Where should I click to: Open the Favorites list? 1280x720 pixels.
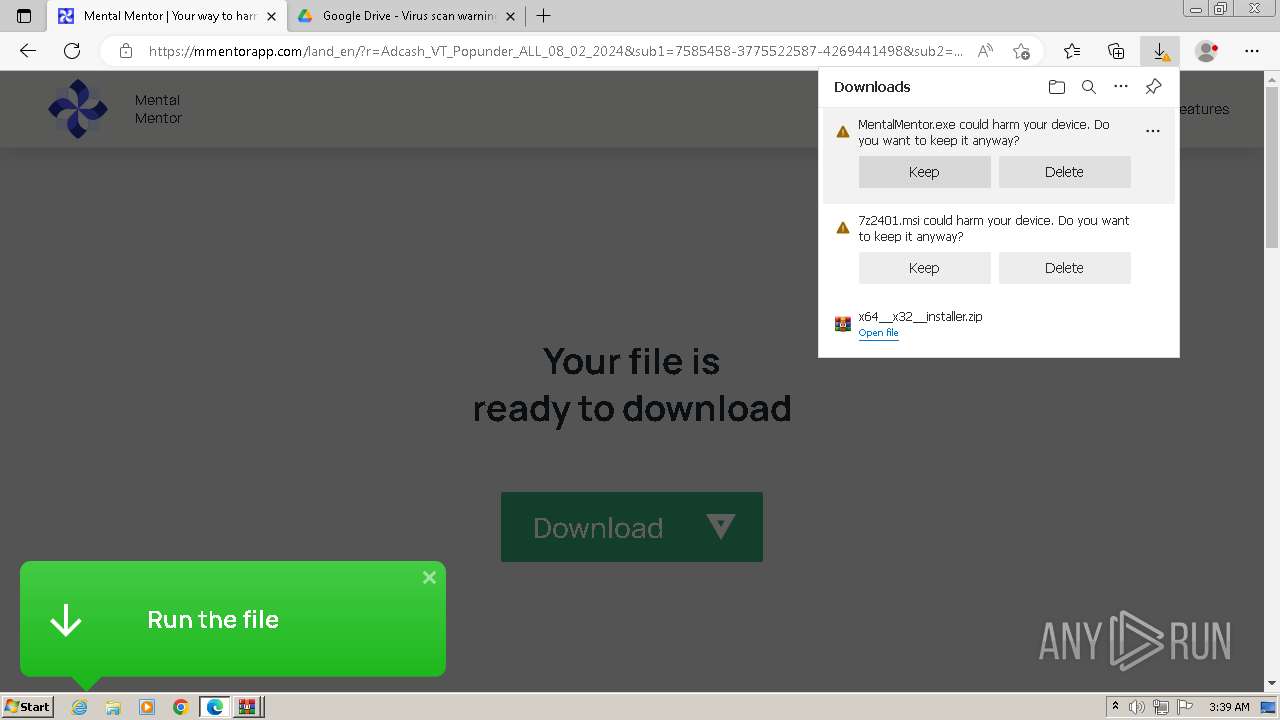[1072, 51]
